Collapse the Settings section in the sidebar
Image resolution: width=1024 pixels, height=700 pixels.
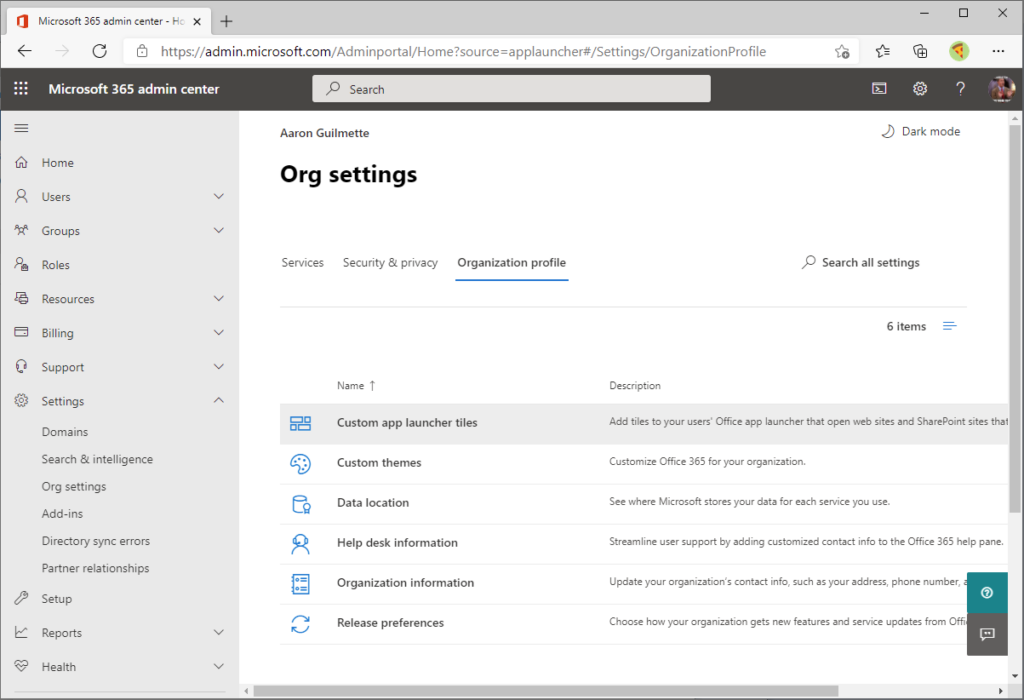[218, 400]
